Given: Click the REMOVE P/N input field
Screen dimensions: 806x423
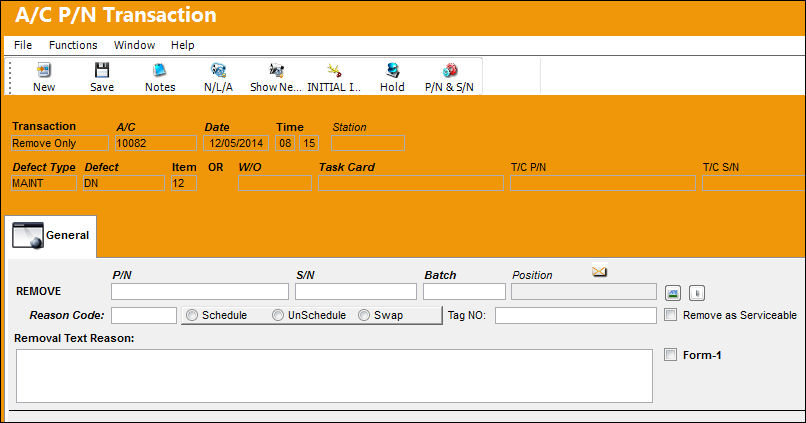Looking at the screenshot, I should click(x=200, y=291).
